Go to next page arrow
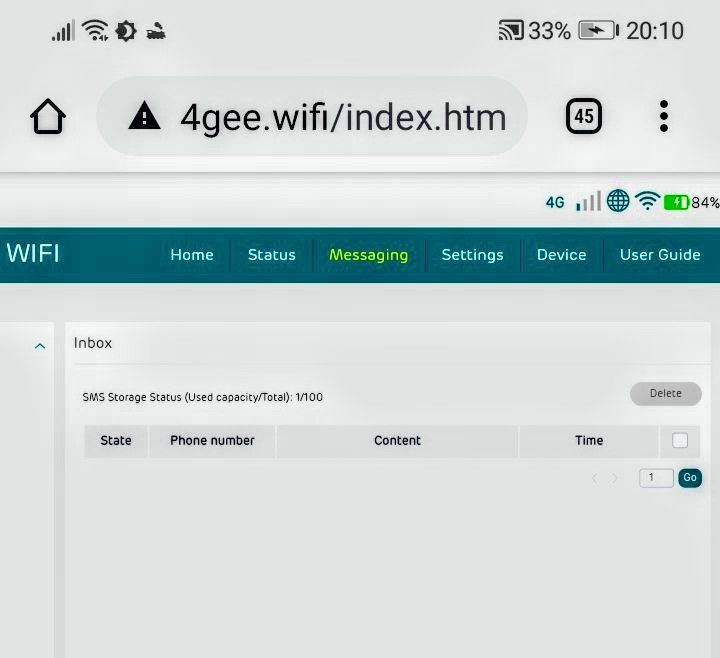Viewport: 720px width, 658px height. 615,478
